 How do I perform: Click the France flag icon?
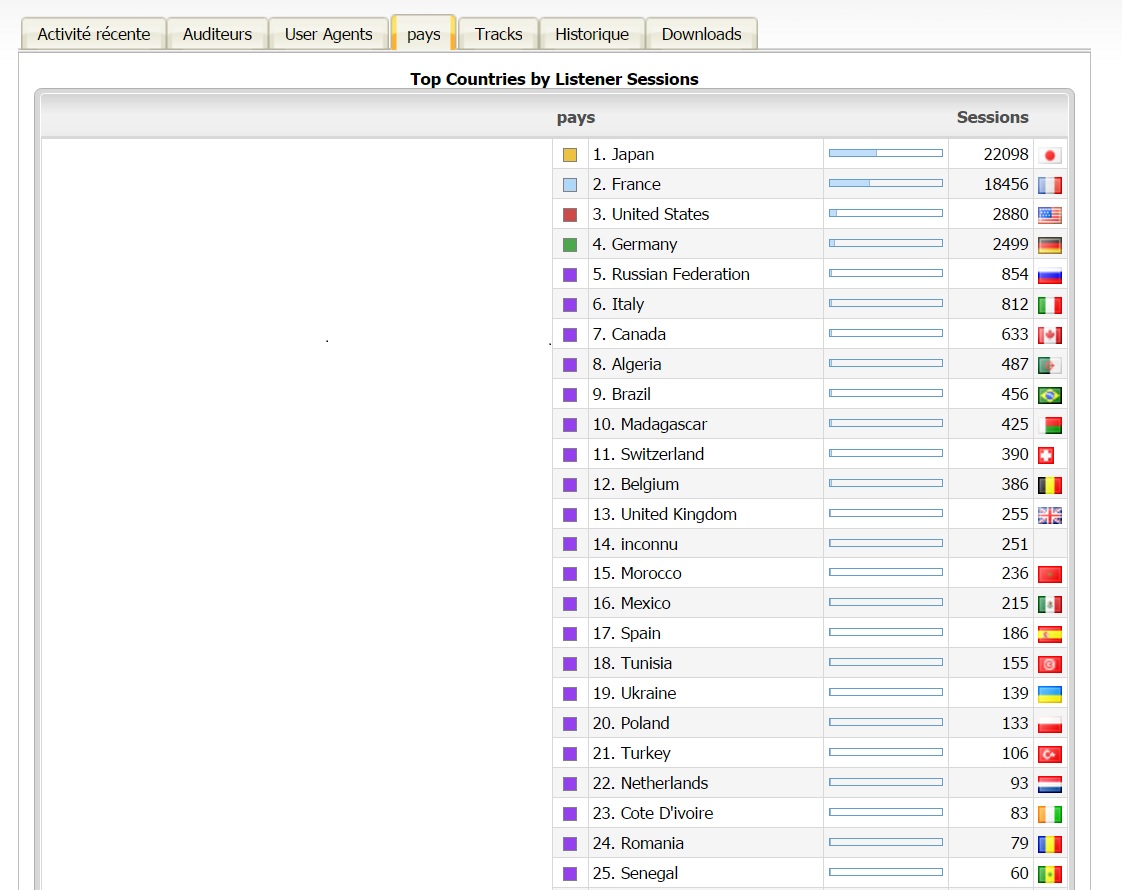pyautogui.click(x=1049, y=185)
